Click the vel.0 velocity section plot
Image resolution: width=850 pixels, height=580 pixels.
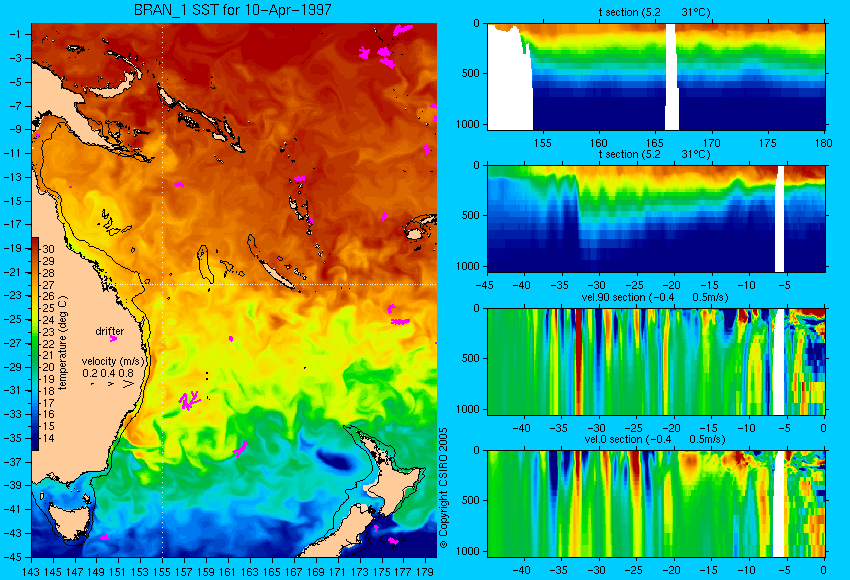656,504
